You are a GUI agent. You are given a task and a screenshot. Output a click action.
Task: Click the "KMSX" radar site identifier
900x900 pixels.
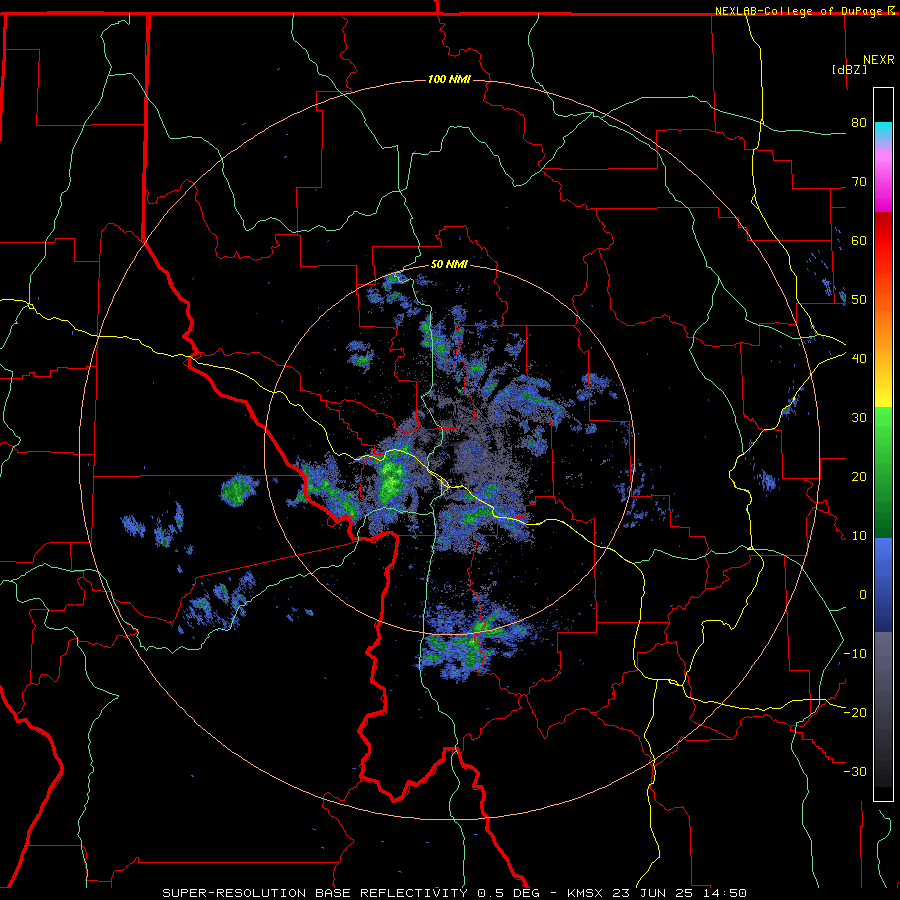(585, 893)
